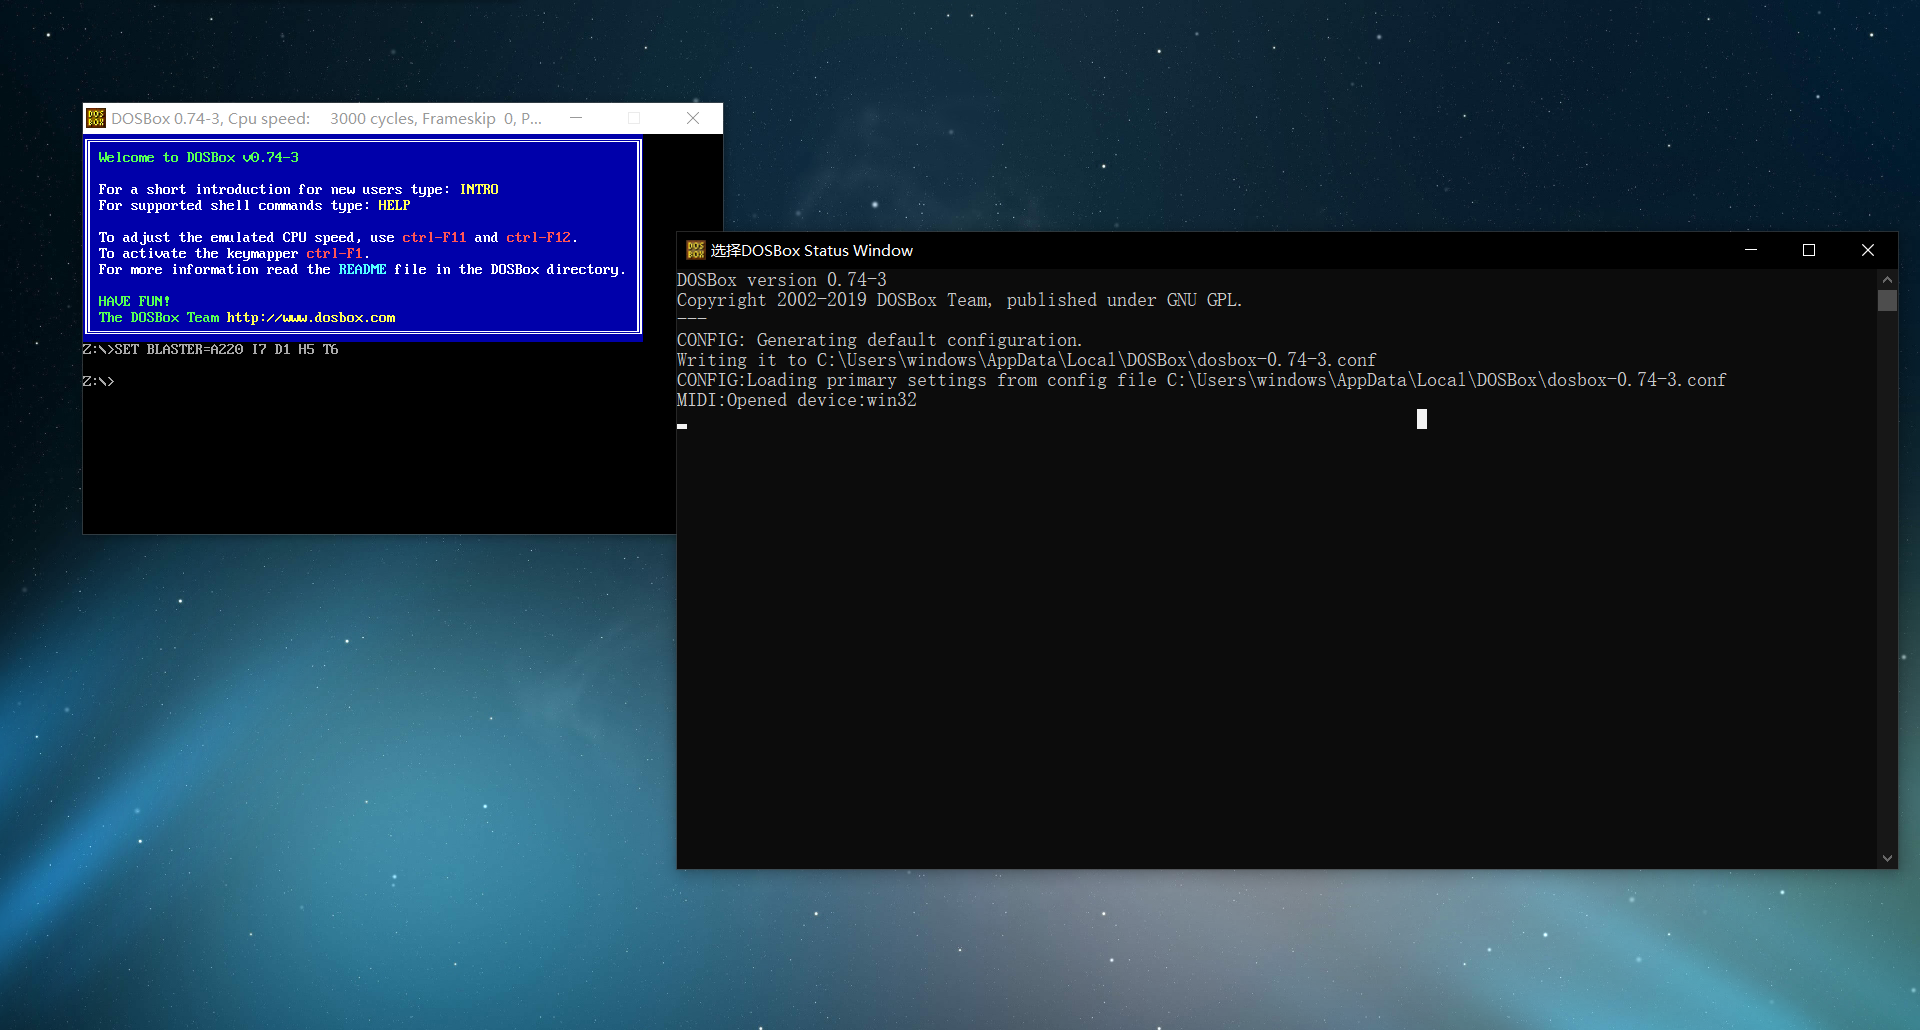The image size is (1920, 1030).
Task: Click the 'DOSBox version 0.74-3' line in Status Window
Action: 782,280
